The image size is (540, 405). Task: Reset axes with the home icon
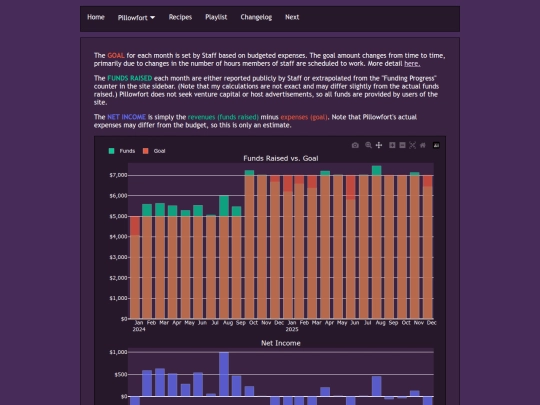(423, 145)
